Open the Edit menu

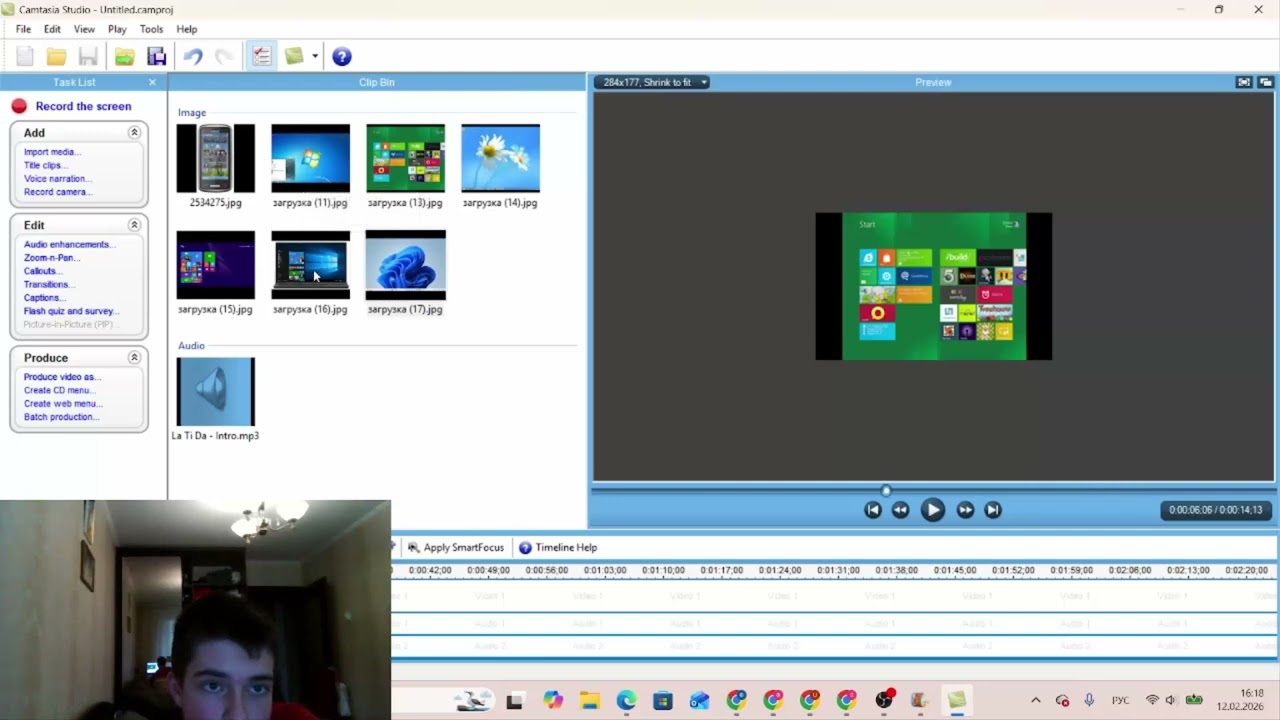click(x=52, y=29)
